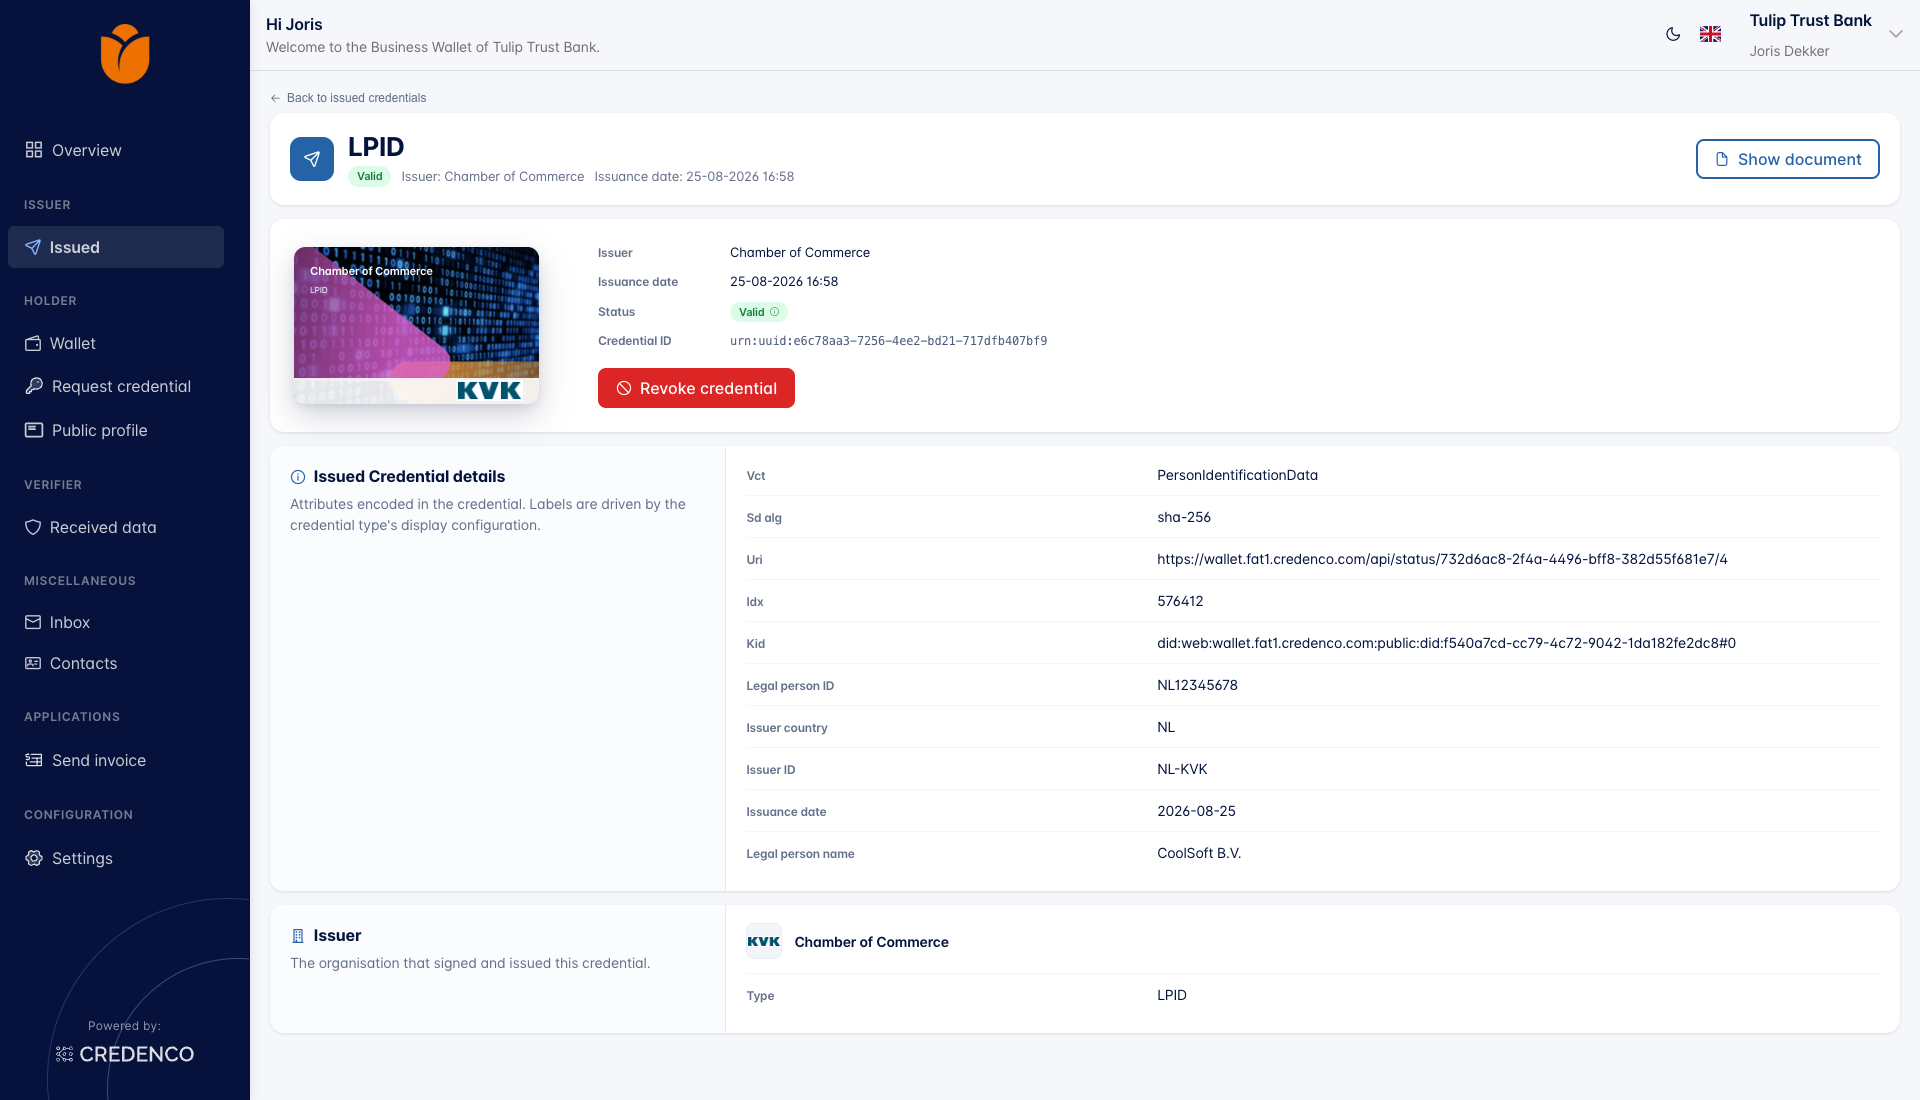Click the Valid status badge in details
Screen dimensions: 1920x1100
(x=758, y=312)
